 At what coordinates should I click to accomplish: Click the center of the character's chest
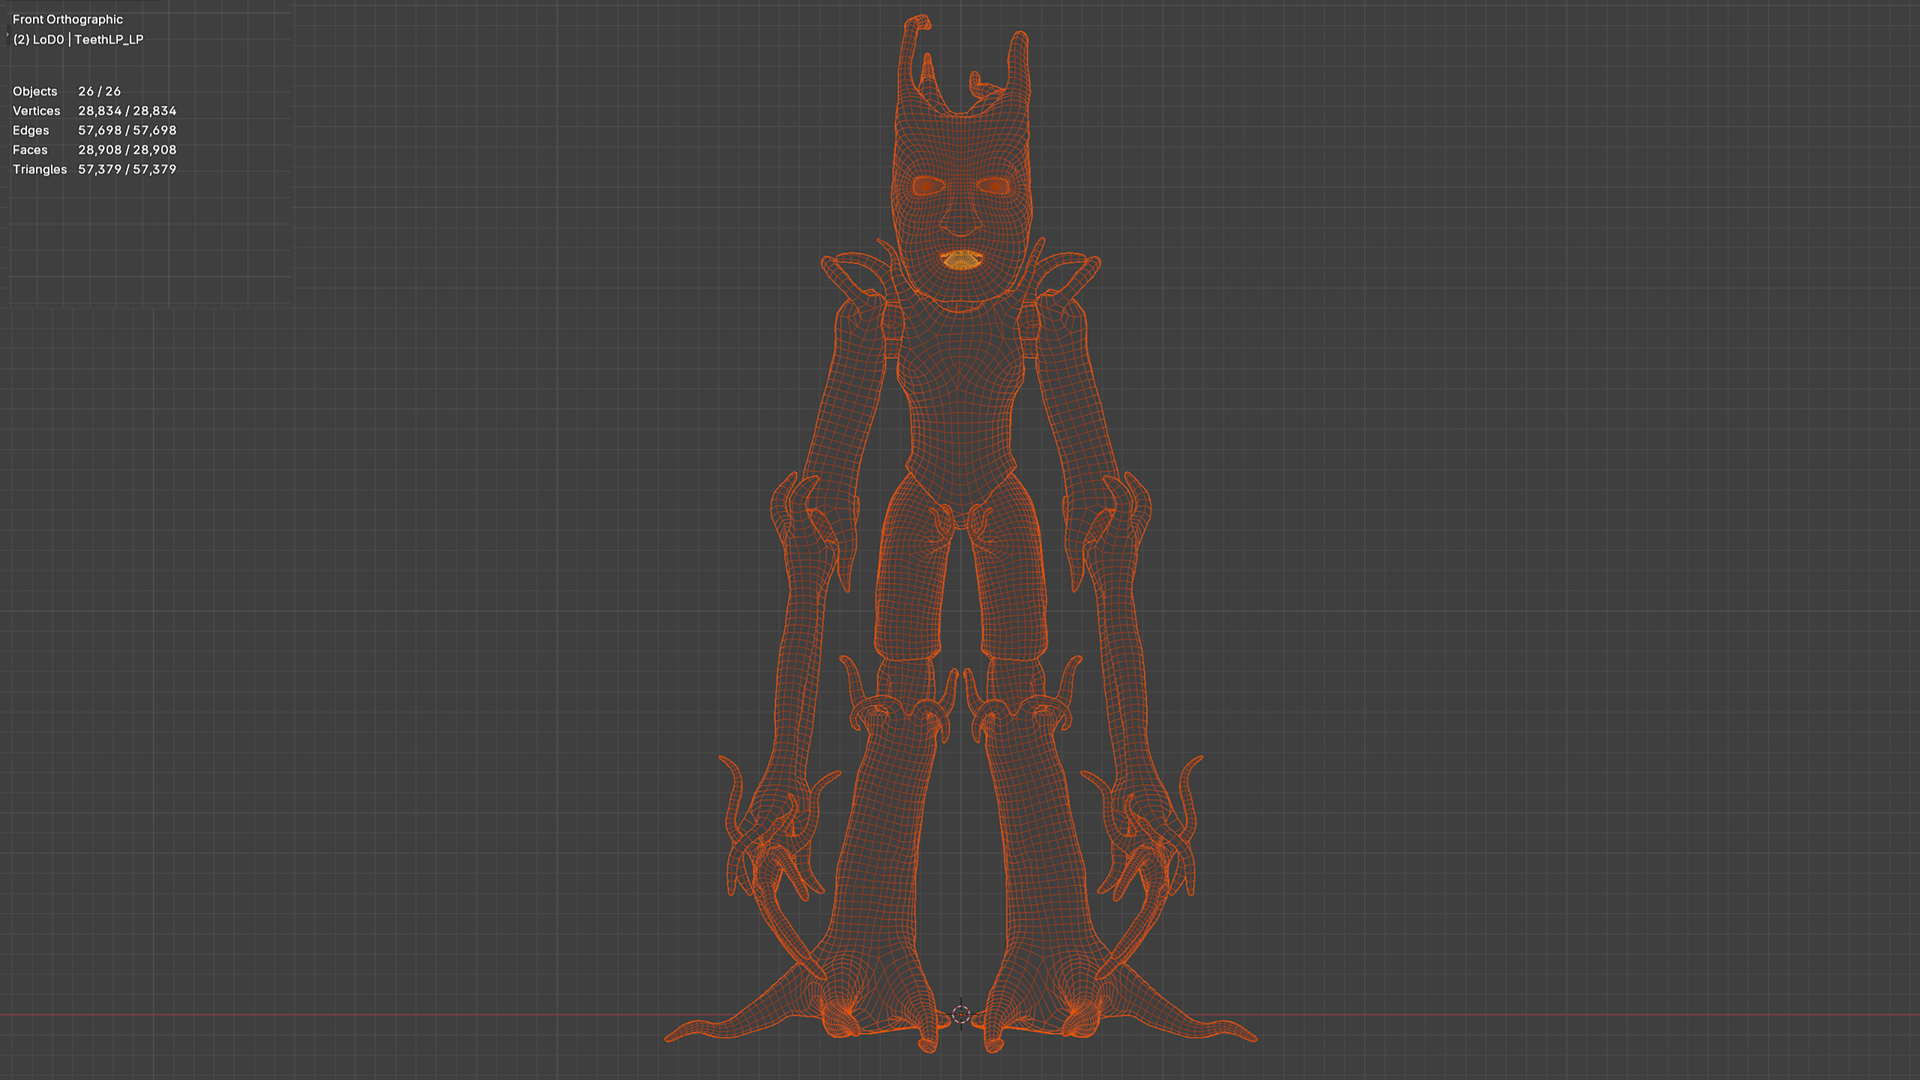click(x=960, y=370)
